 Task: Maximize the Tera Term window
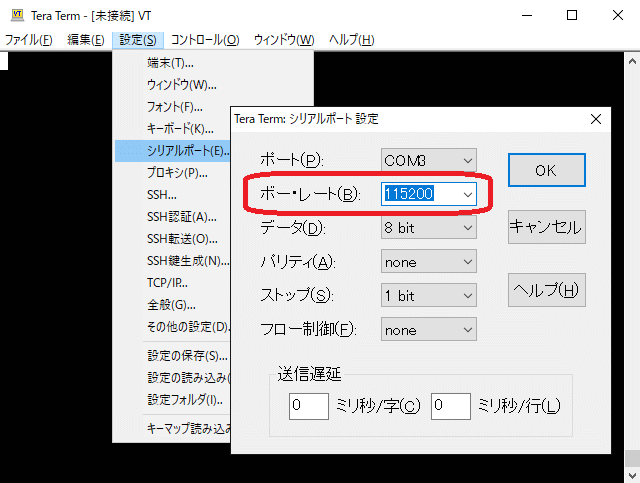click(572, 16)
